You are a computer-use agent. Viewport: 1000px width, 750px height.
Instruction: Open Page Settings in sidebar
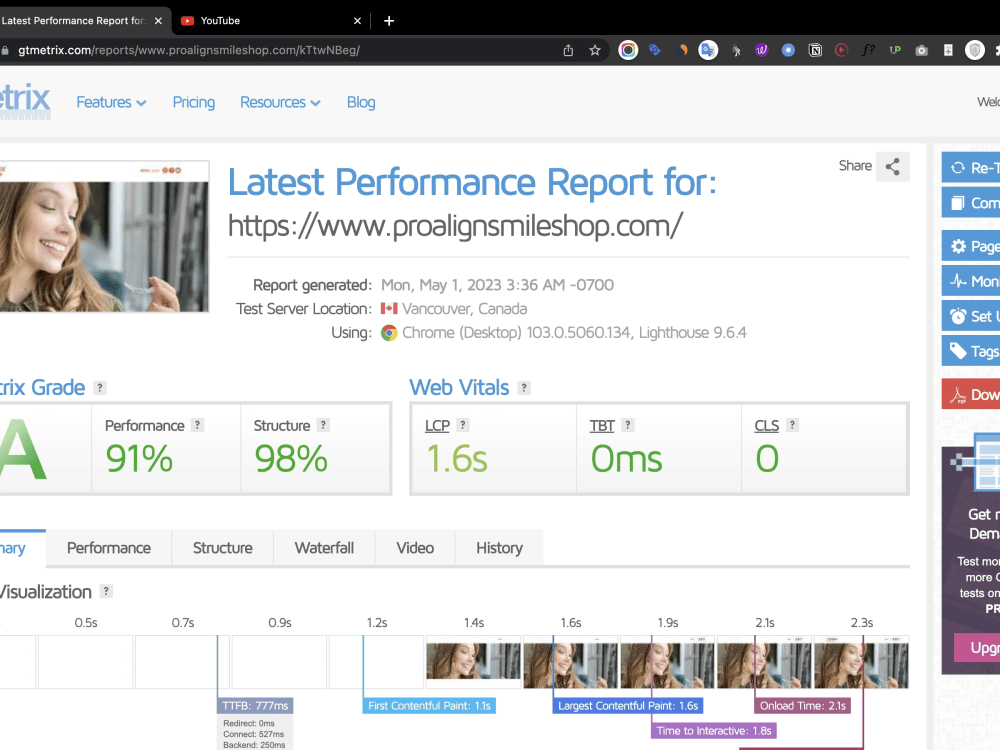click(x=971, y=246)
